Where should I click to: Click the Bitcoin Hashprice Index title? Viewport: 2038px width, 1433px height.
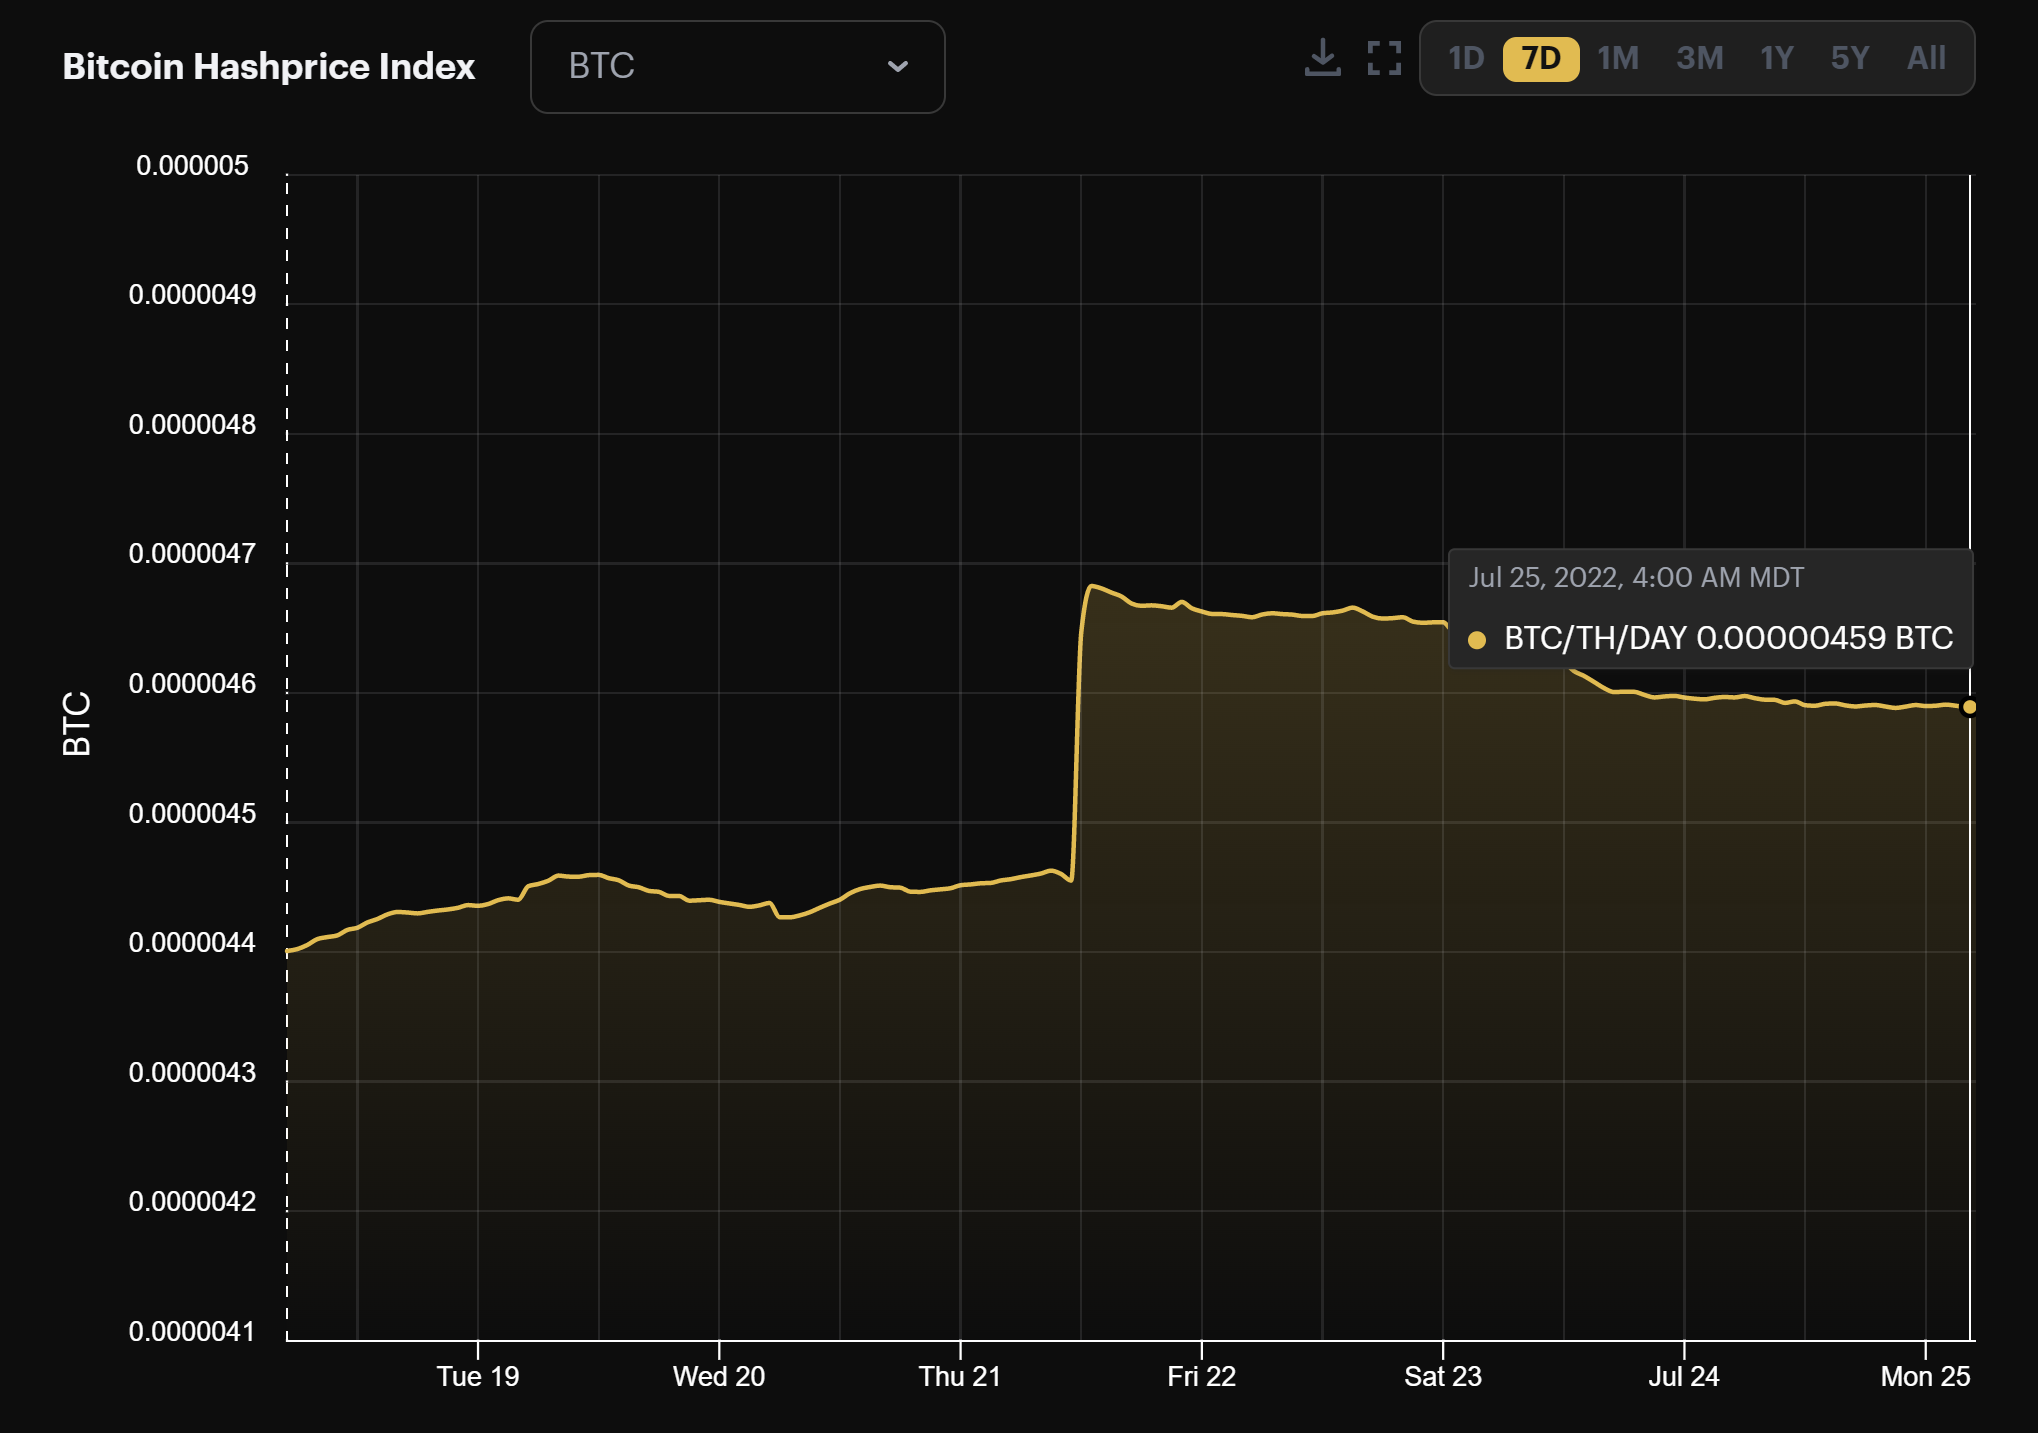269,67
